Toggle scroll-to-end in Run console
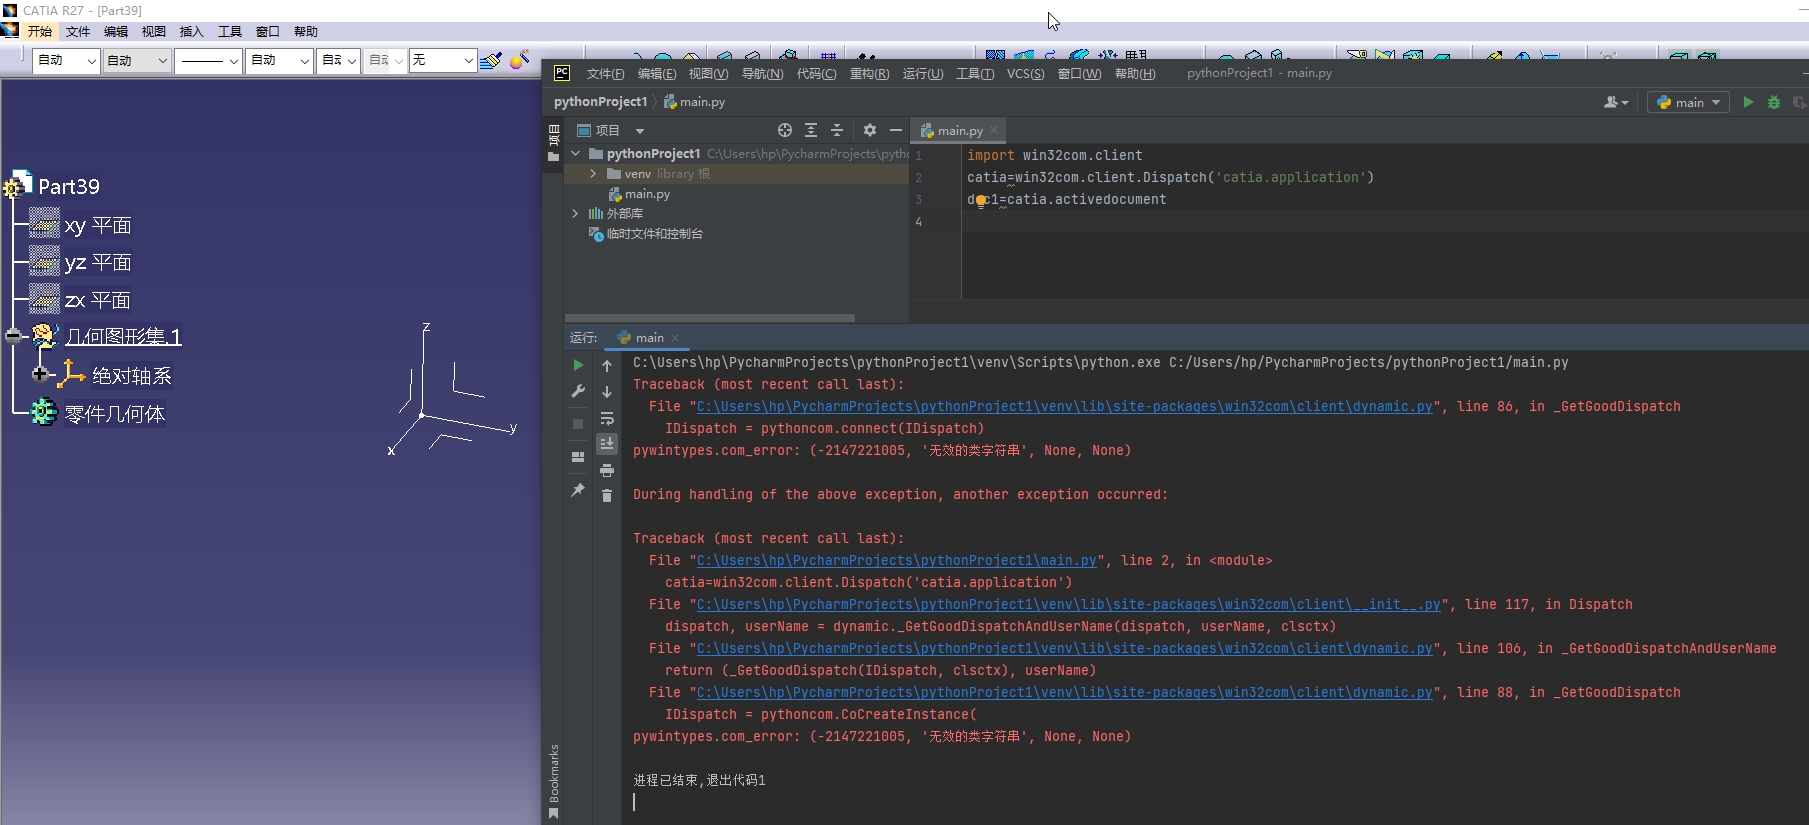 click(607, 443)
